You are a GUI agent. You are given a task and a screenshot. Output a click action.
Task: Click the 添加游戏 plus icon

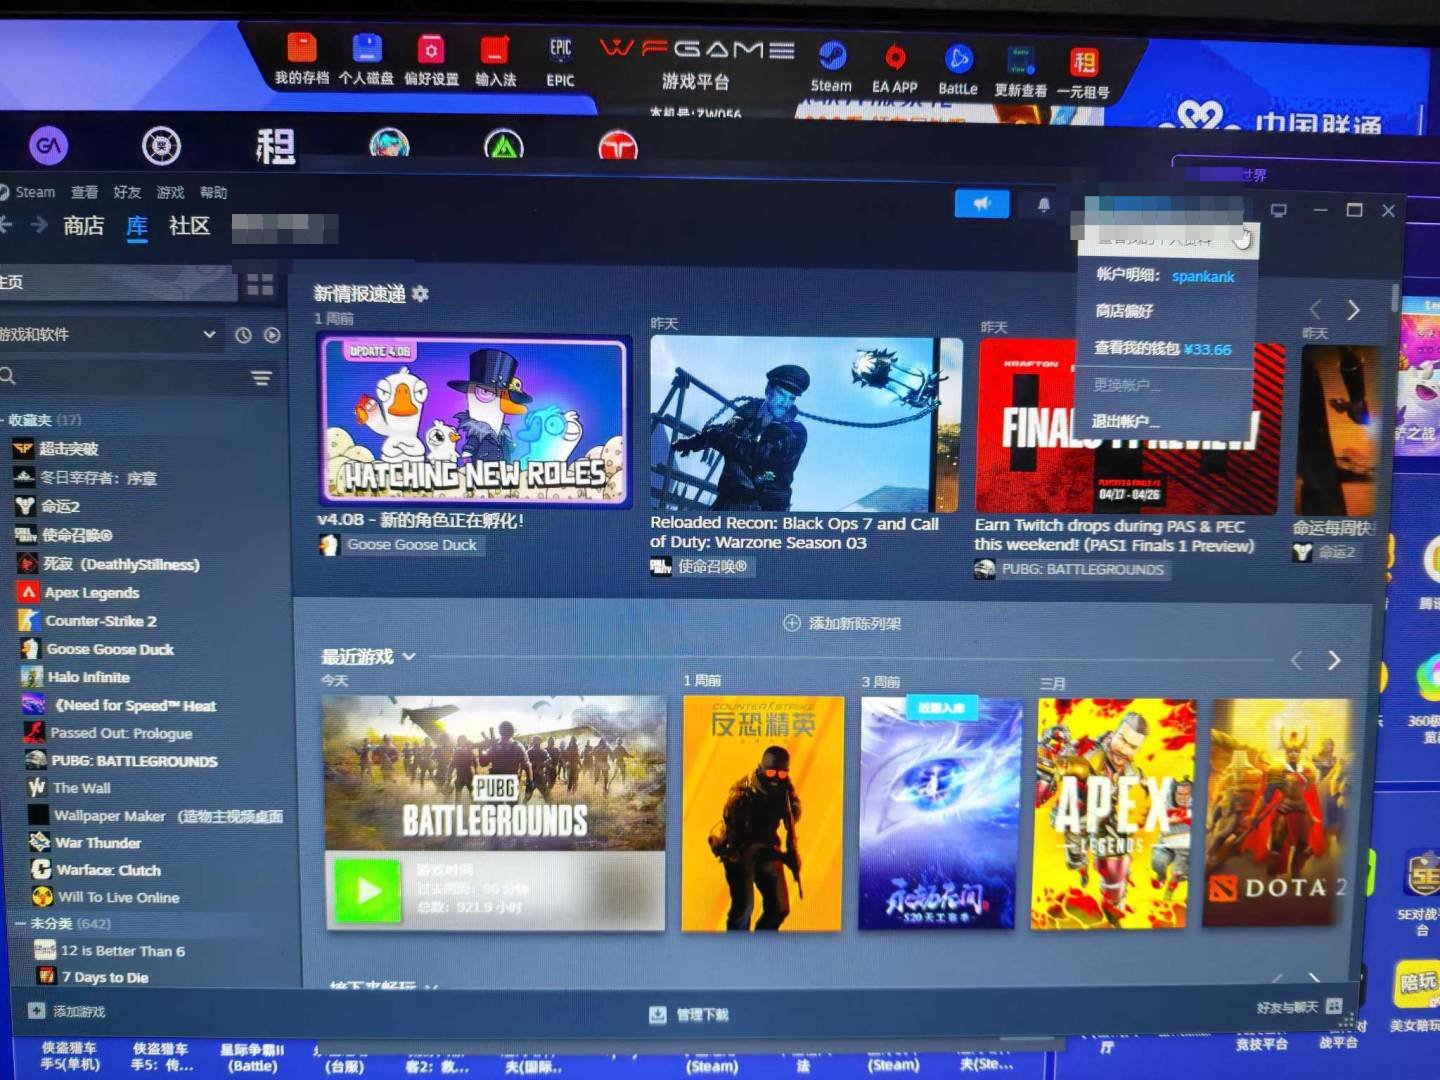pos(37,1011)
